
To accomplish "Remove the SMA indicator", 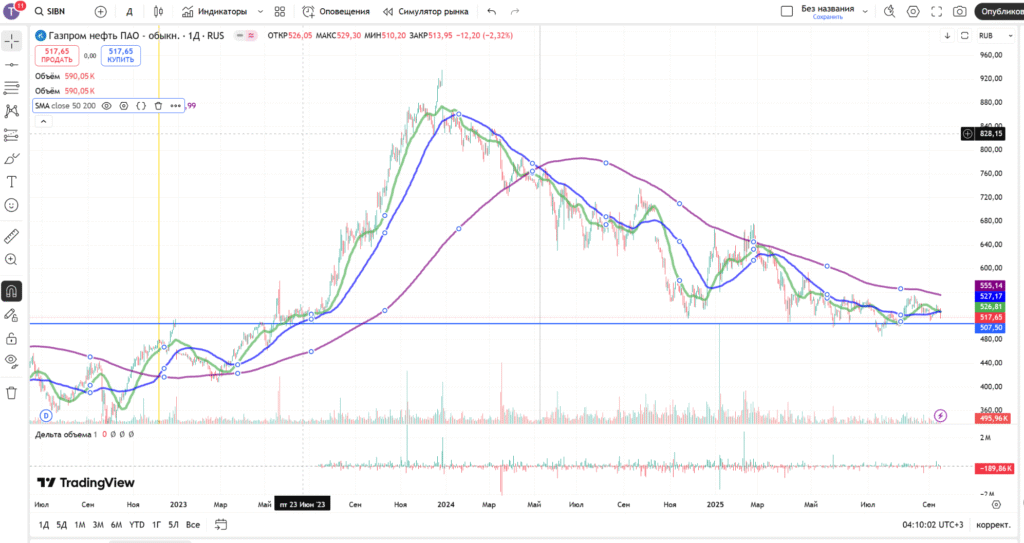I will (x=158, y=105).
